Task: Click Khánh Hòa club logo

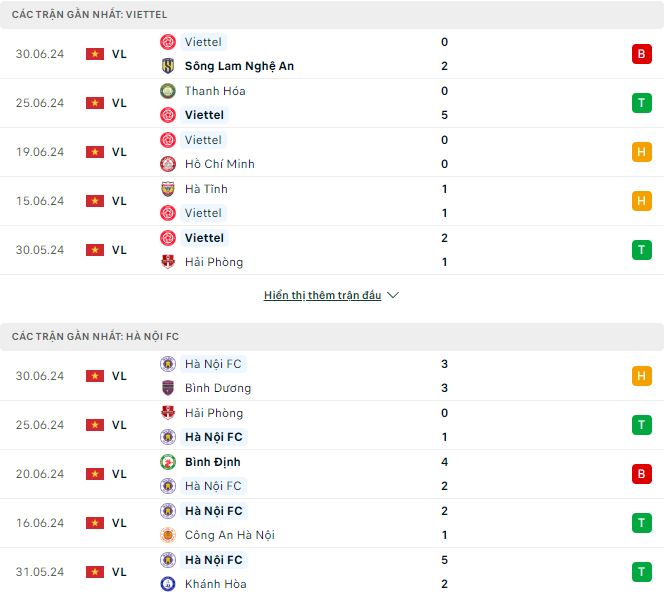Action: 168,584
